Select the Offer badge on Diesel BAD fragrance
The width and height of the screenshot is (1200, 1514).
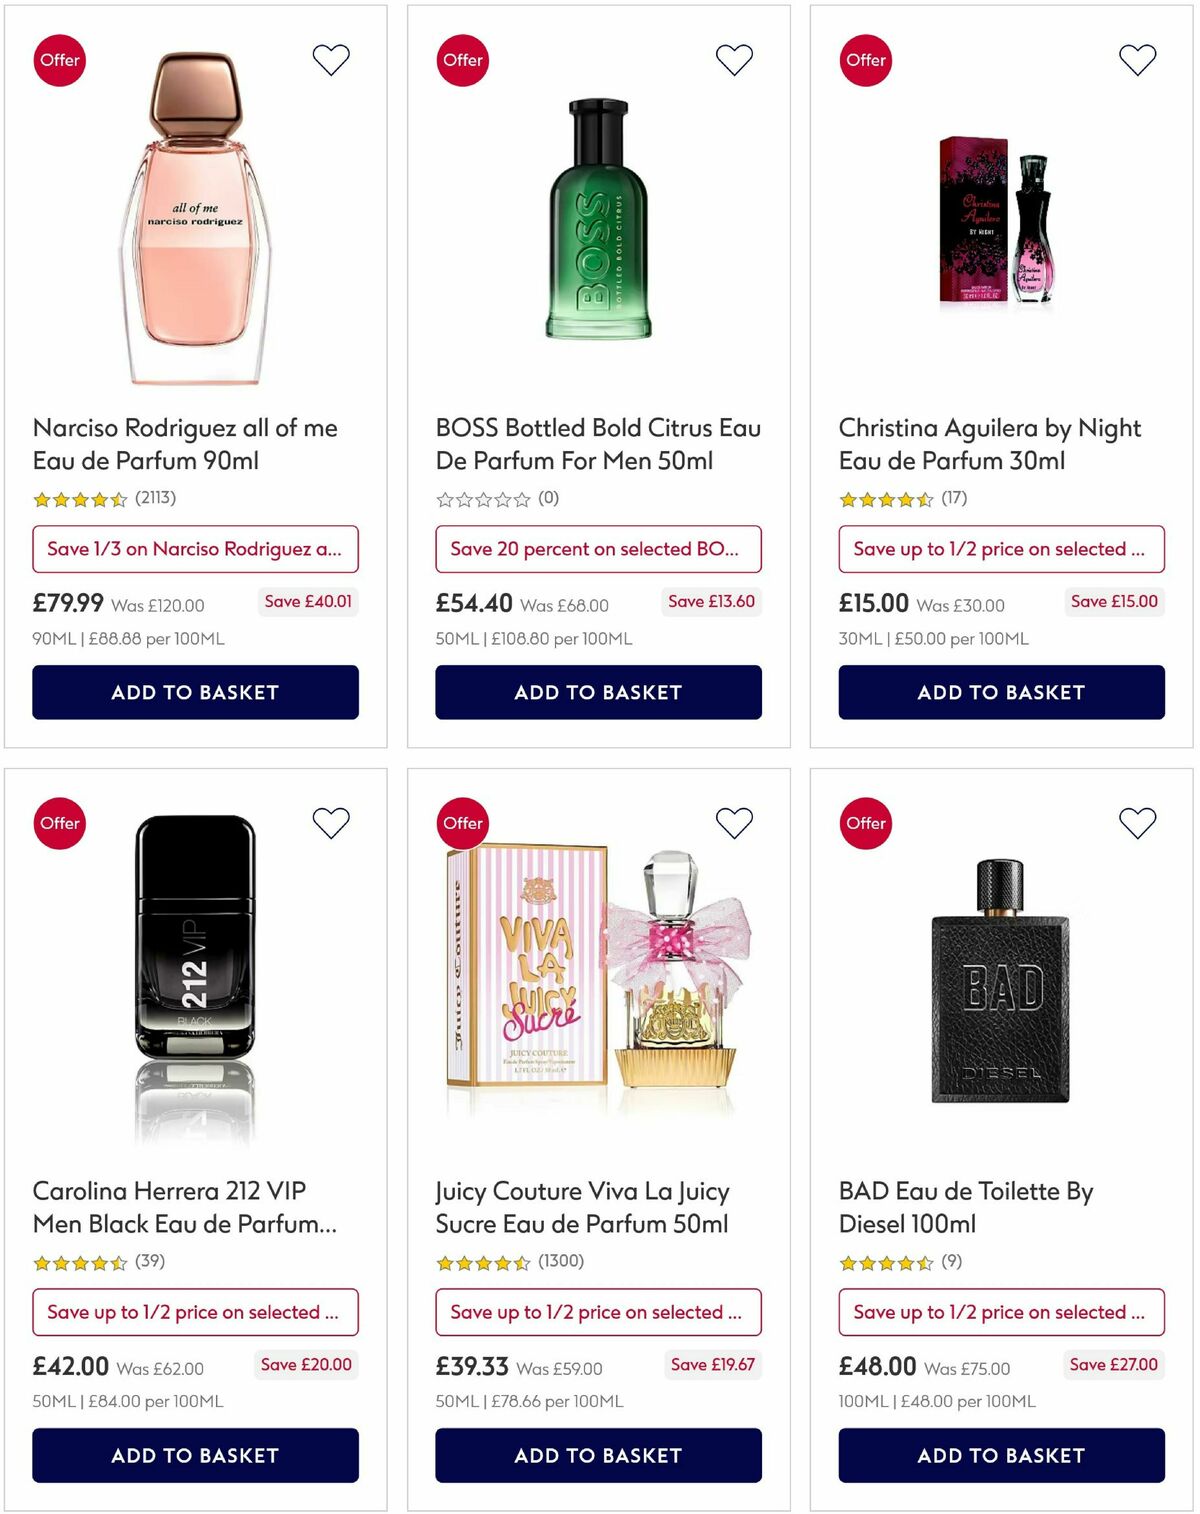[864, 823]
